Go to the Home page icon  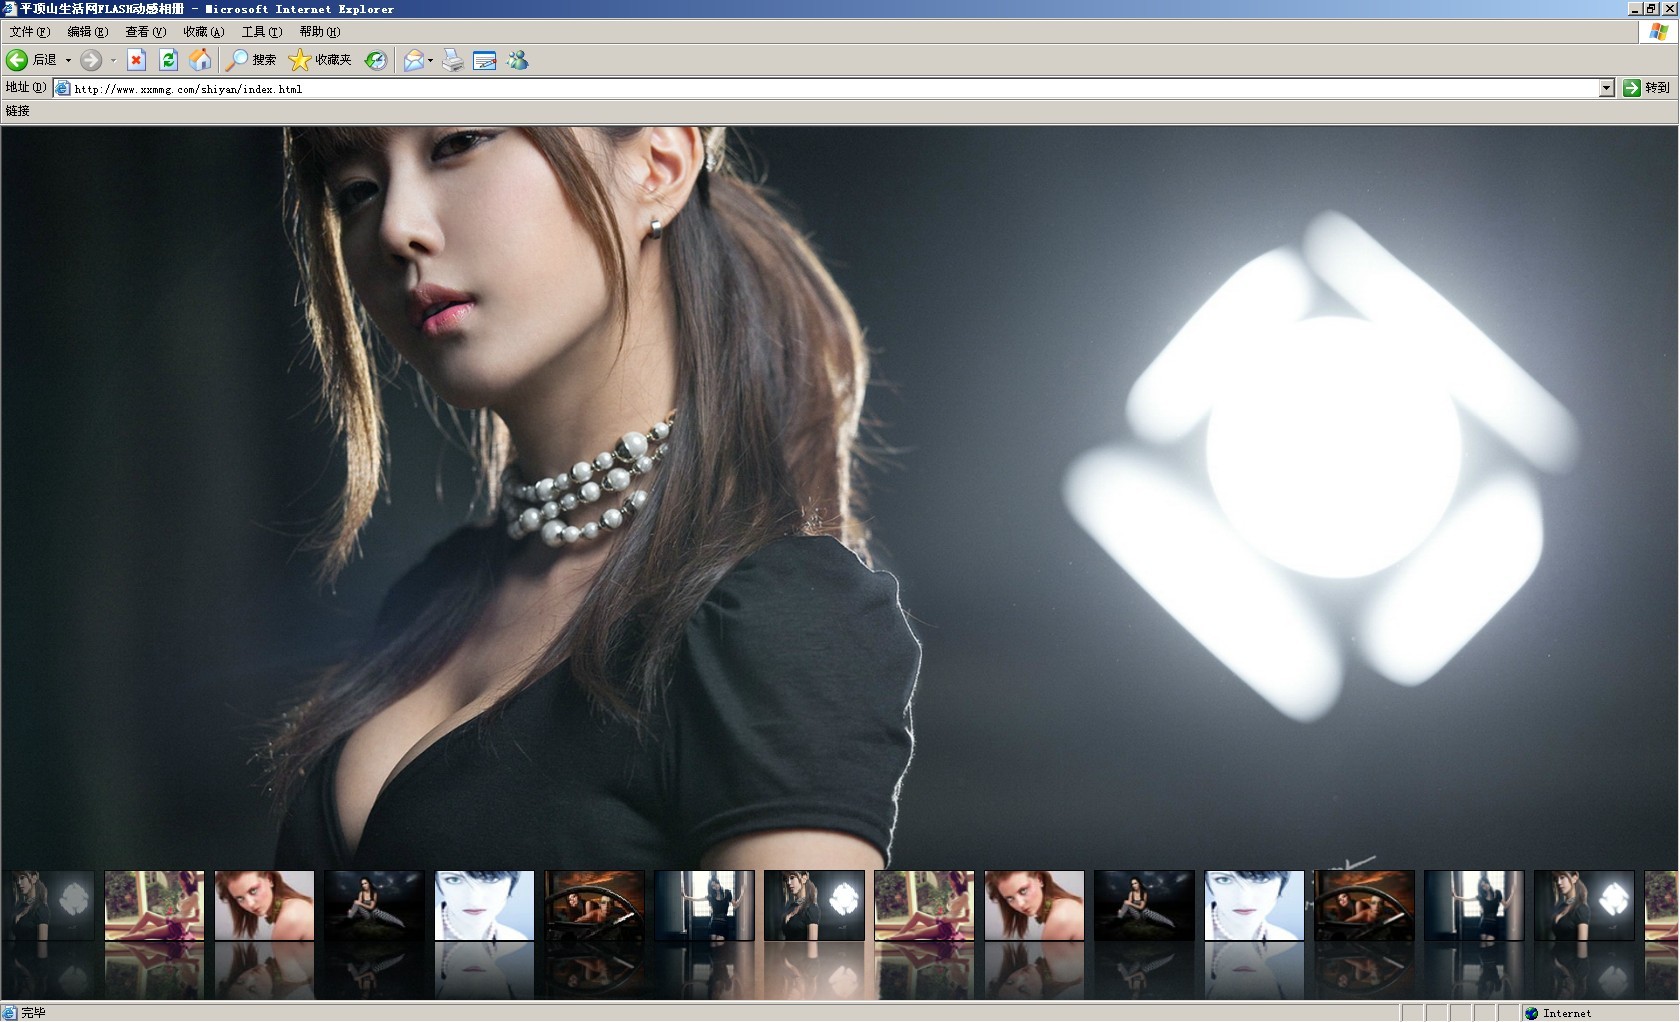tap(201, 60)
